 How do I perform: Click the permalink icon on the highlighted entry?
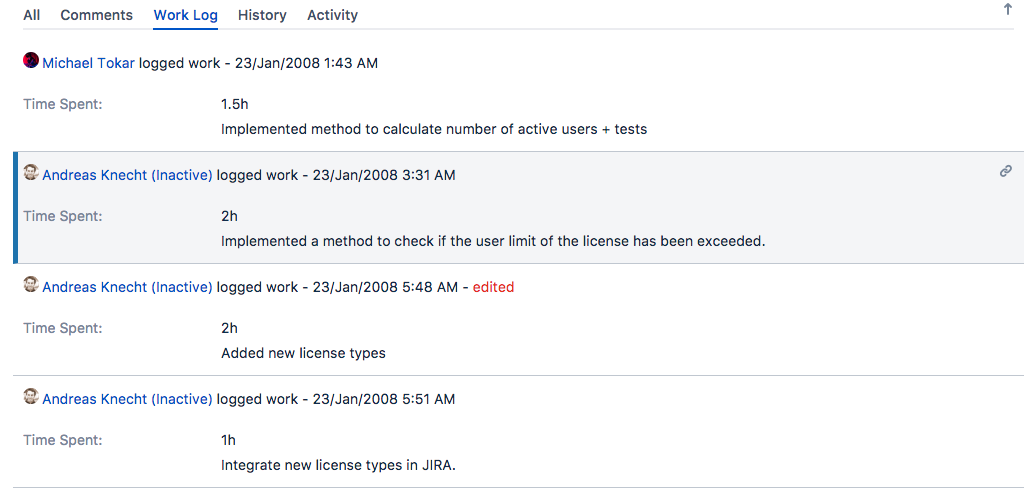1006,172
